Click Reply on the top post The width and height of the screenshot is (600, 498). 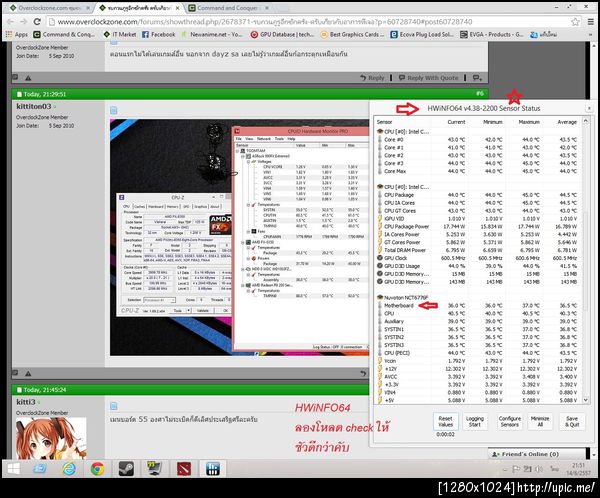(x=372, y=78)
